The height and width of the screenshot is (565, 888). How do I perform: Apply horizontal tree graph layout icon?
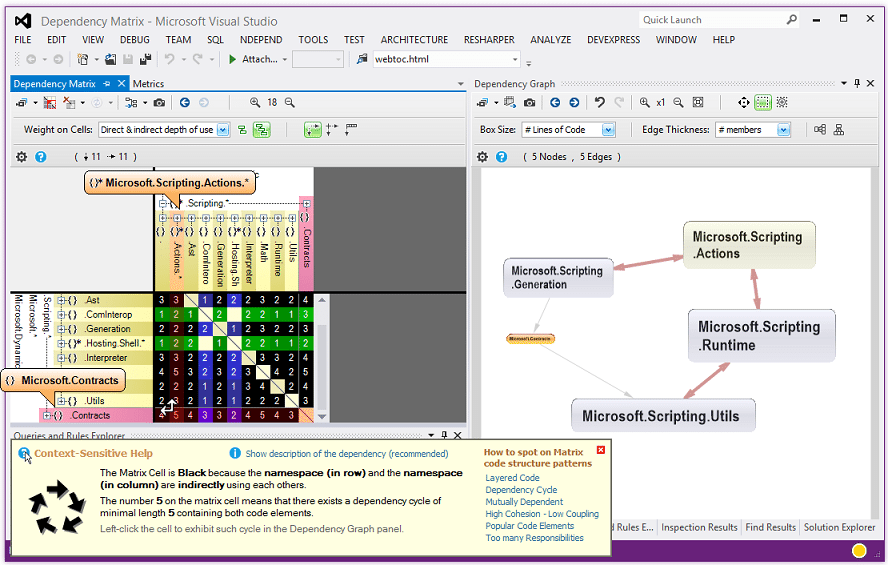tap(819, 130)
